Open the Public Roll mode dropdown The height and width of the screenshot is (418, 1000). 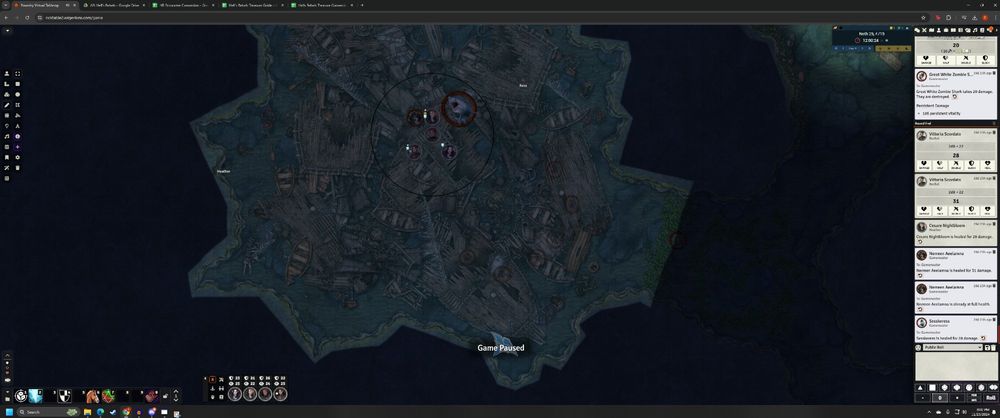click(953, 347)
